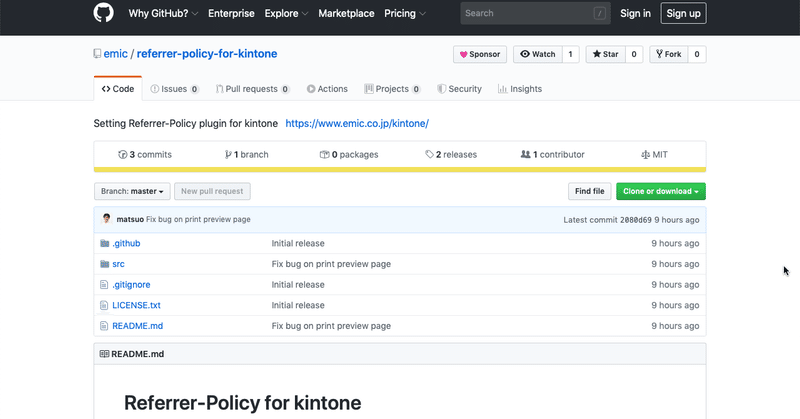The image size is (800, 419).
Task: Click the slash shortcut icon in search
Action: coord(599,13)
